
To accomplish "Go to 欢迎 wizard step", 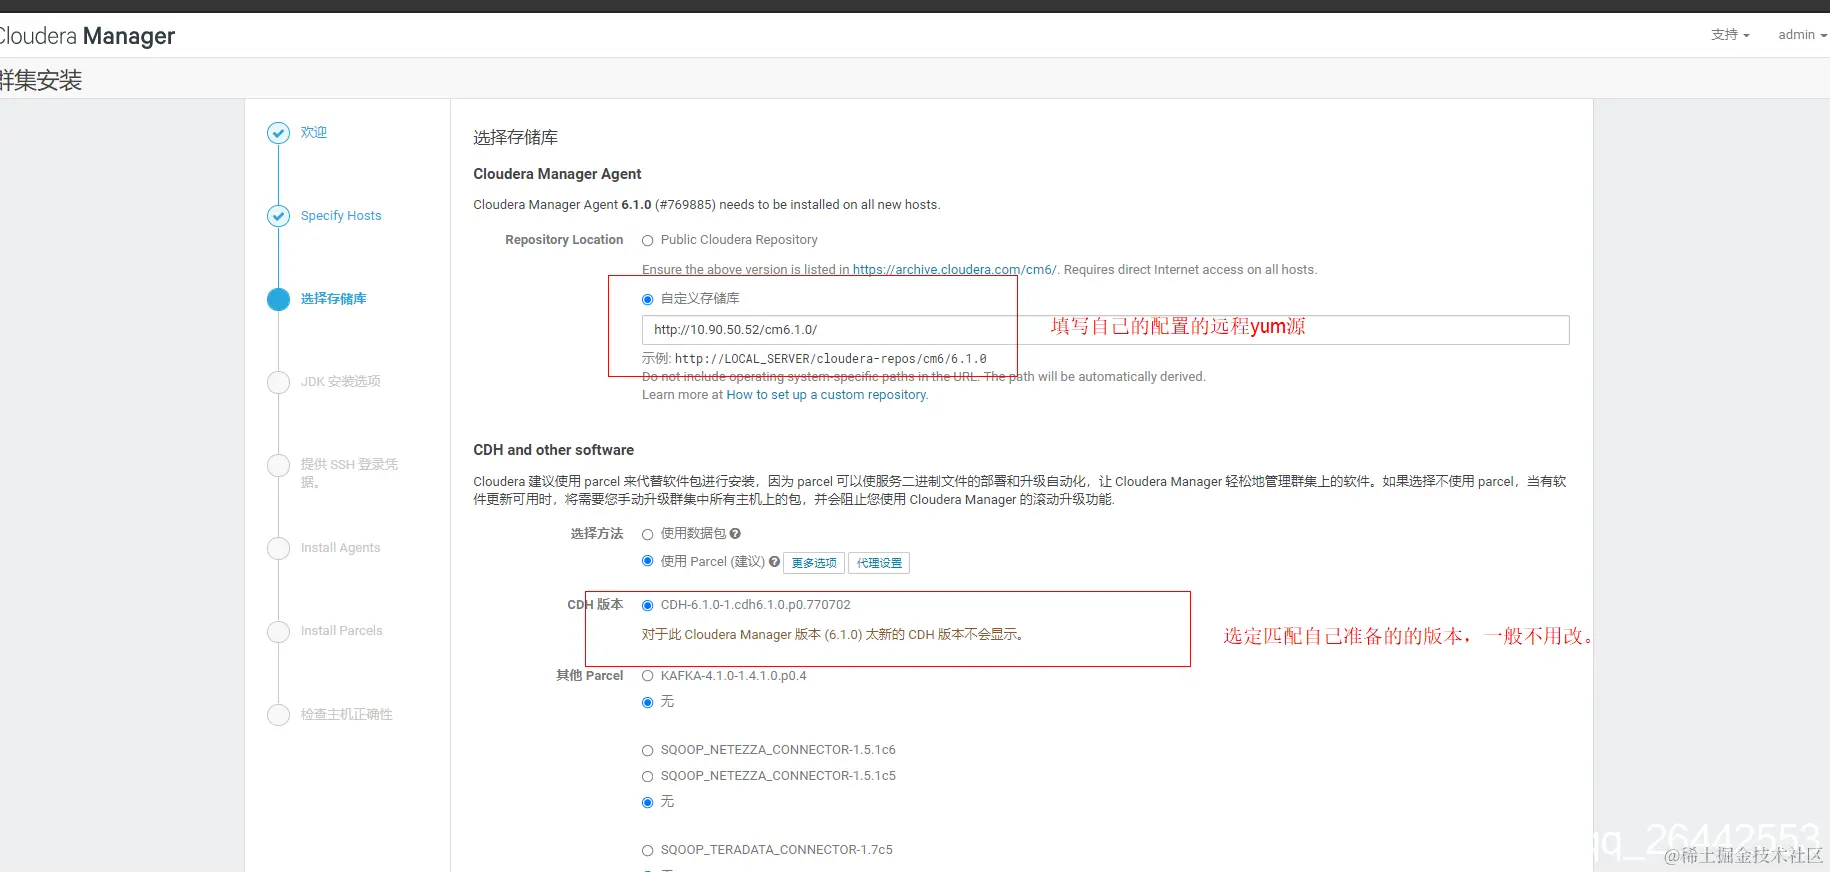I will click(x=314, y=132).
